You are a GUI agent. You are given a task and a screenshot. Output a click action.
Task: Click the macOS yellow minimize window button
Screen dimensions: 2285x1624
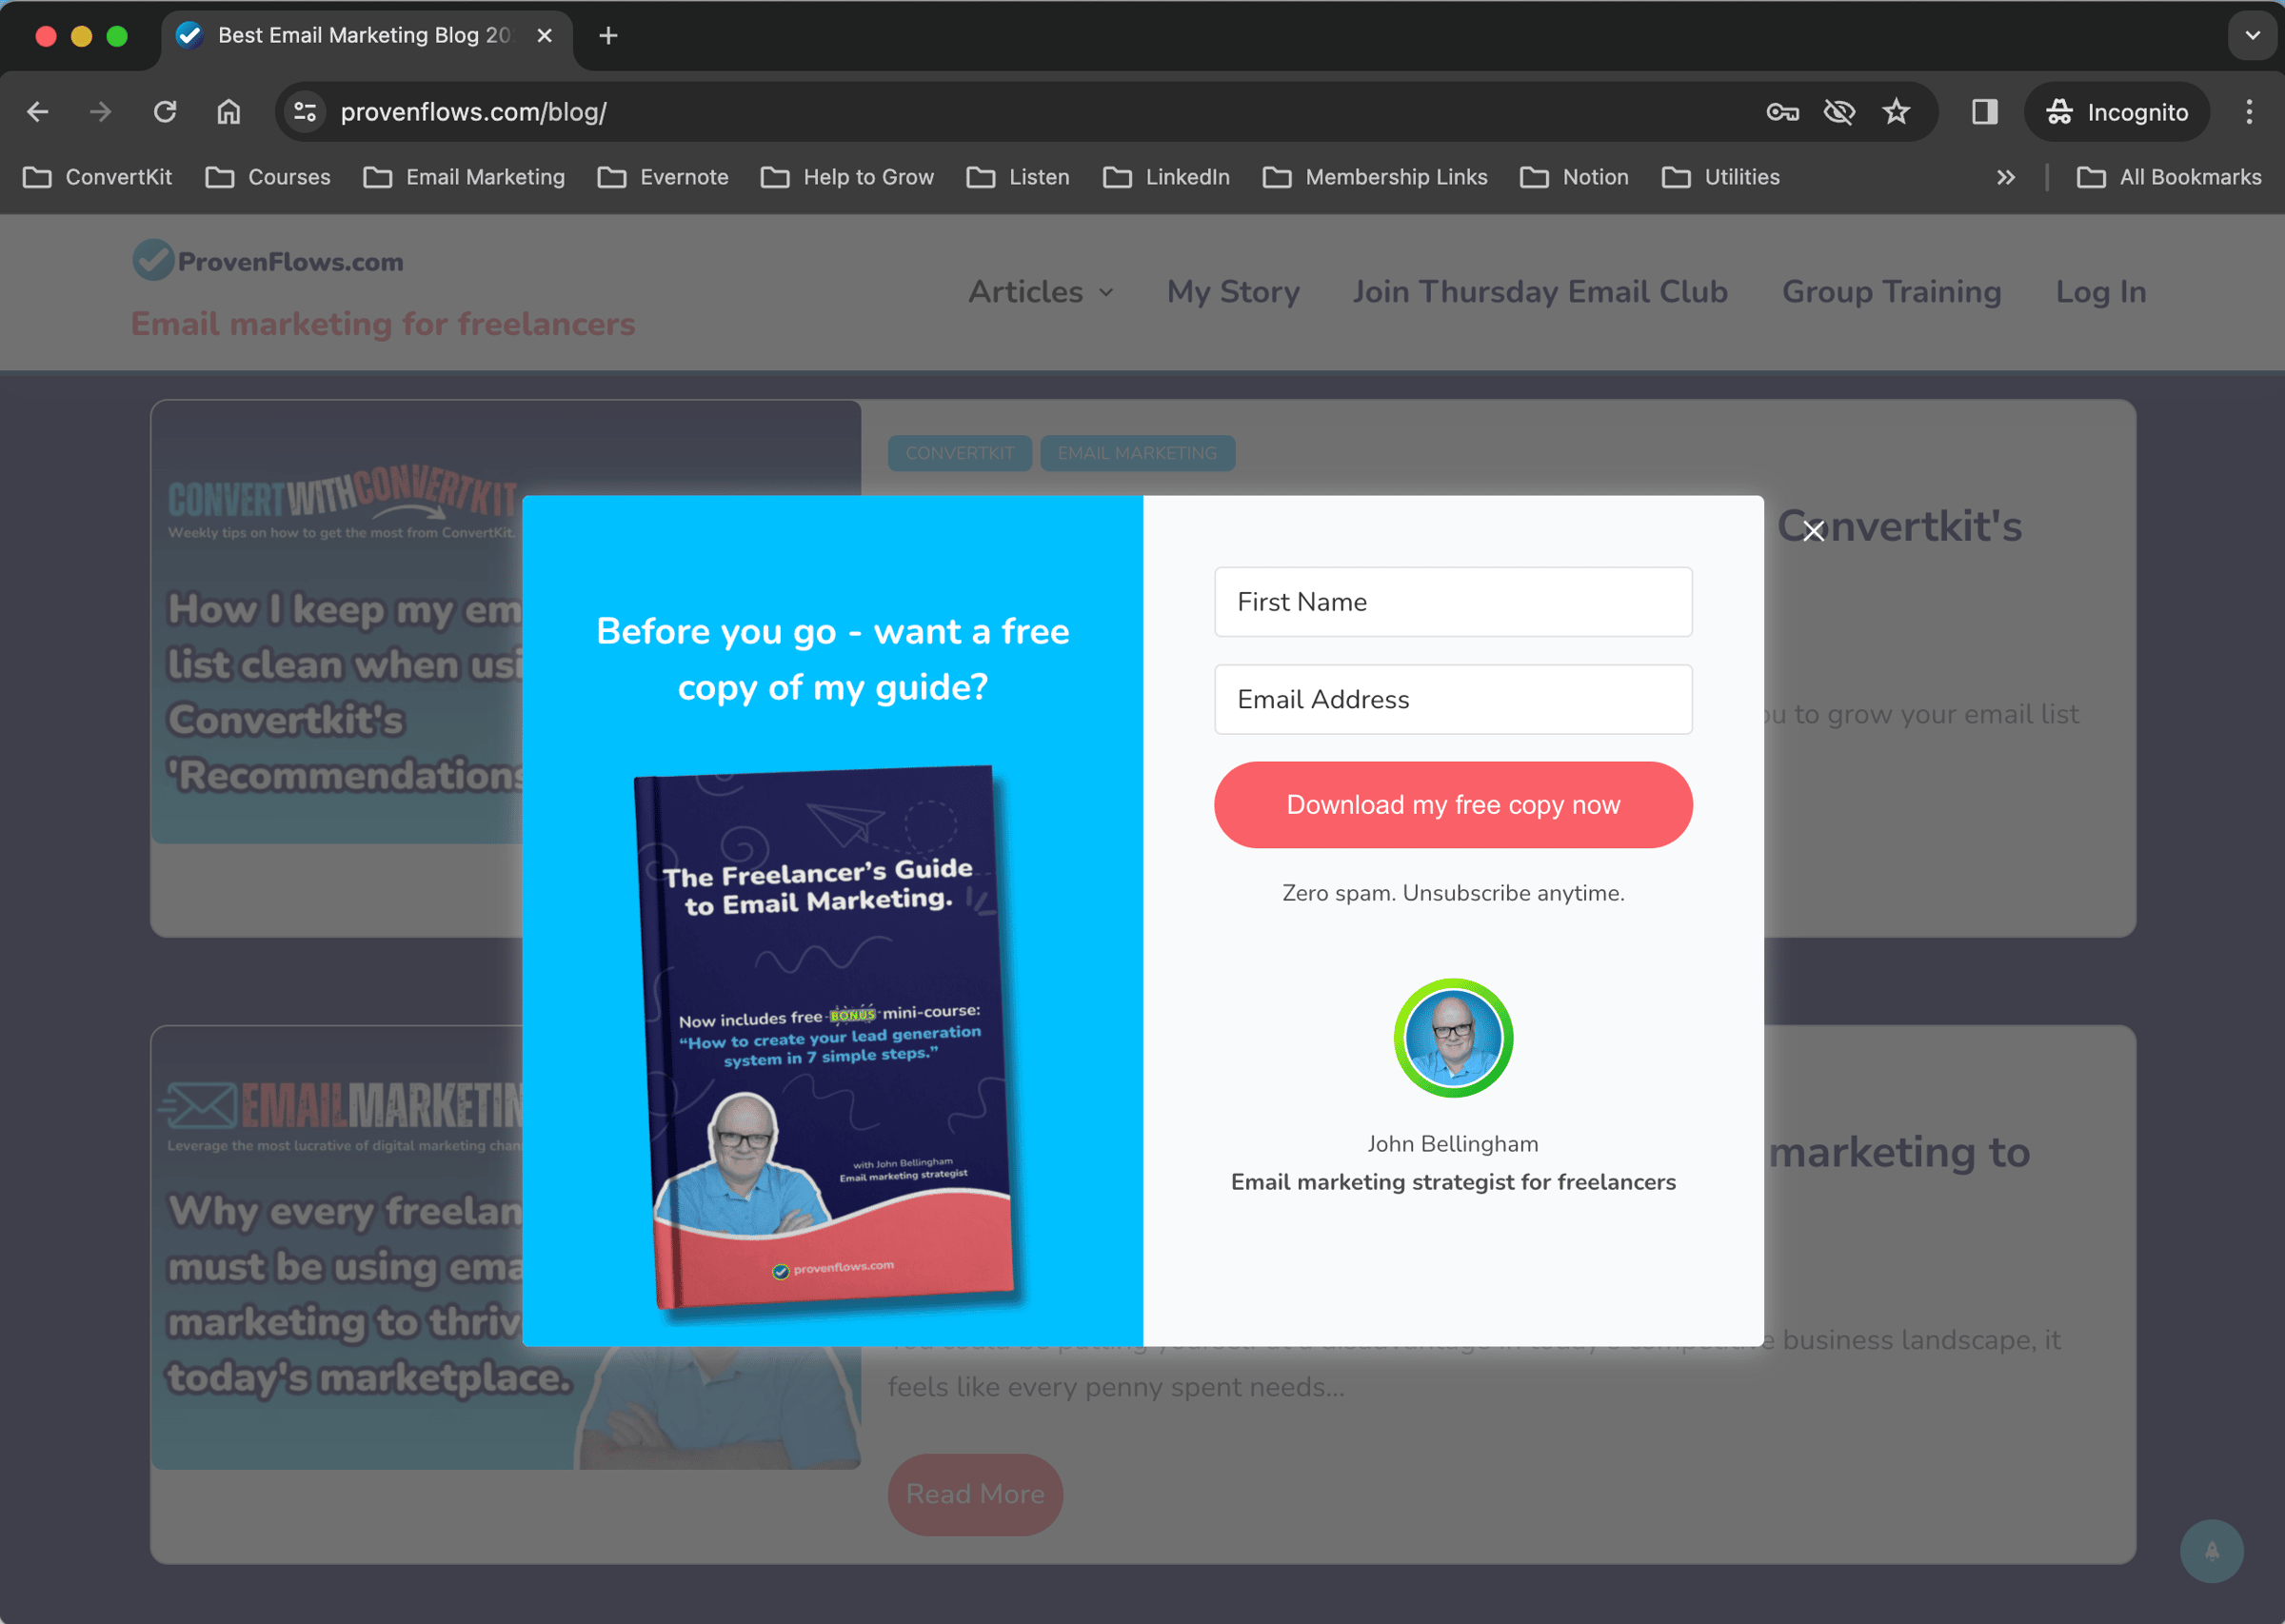[81, 36]
